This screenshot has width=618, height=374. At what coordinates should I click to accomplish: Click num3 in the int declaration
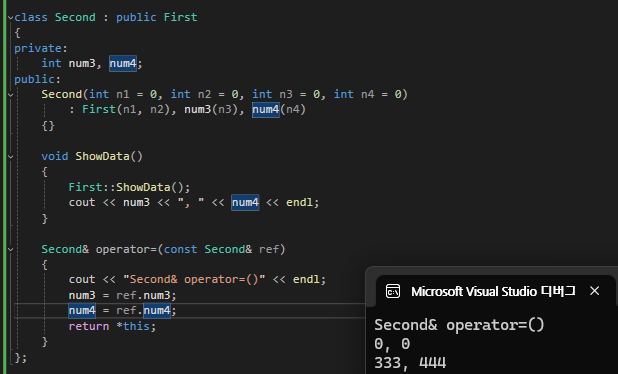(82, 63)
